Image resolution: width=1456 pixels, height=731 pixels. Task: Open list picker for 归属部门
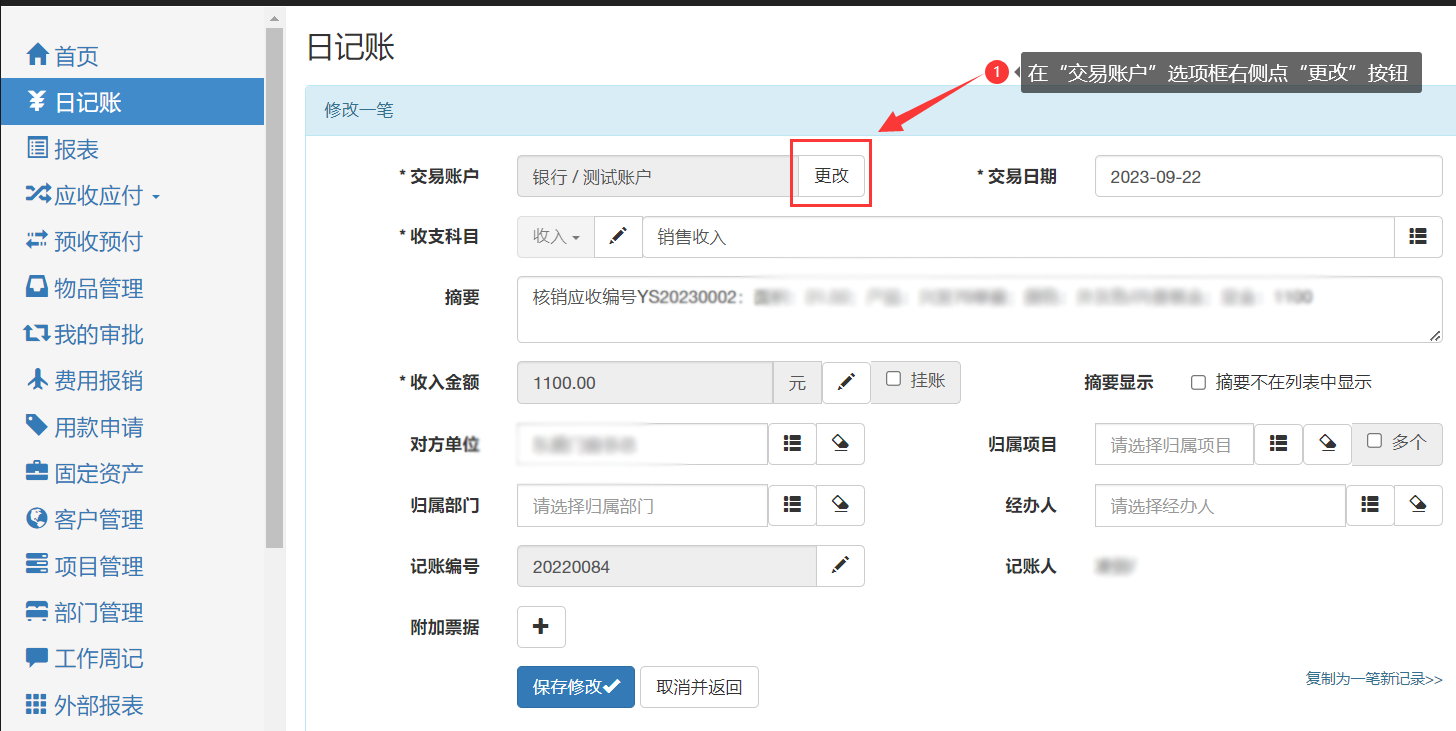pos(792,506)
